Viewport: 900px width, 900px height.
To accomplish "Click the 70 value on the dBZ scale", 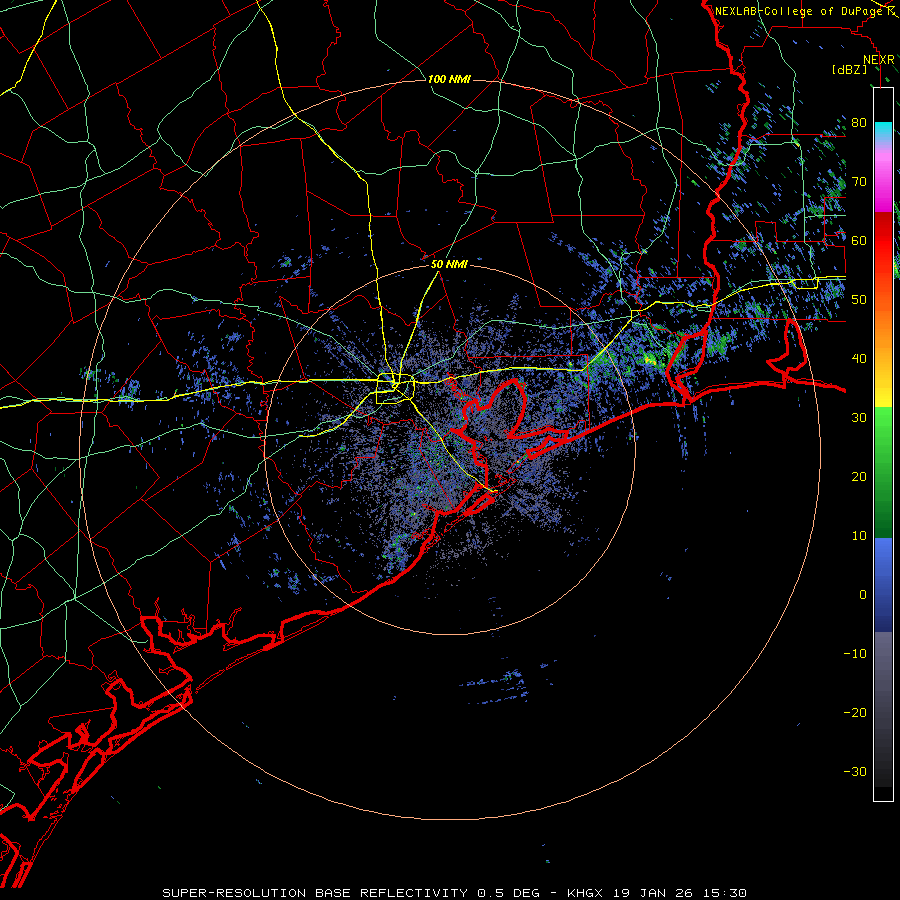I will point(859,181).
